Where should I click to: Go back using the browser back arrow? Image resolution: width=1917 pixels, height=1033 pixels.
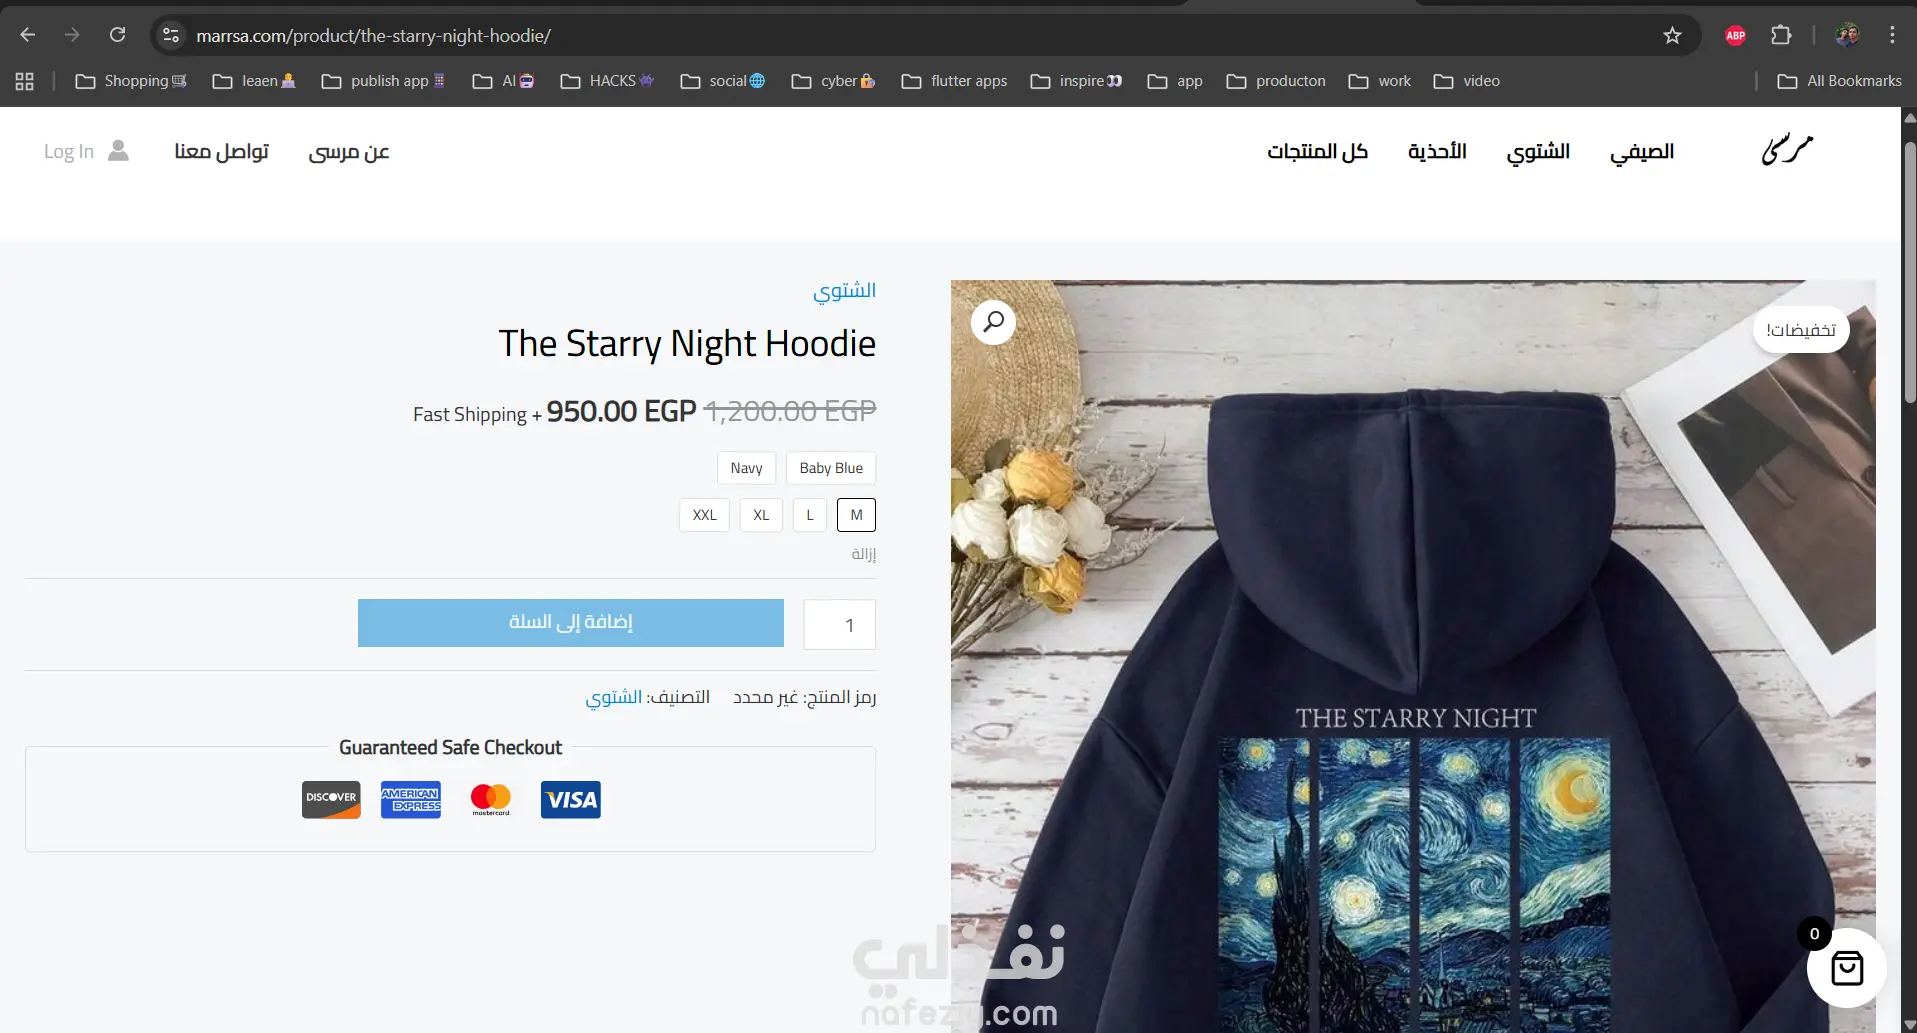[28, 35]
